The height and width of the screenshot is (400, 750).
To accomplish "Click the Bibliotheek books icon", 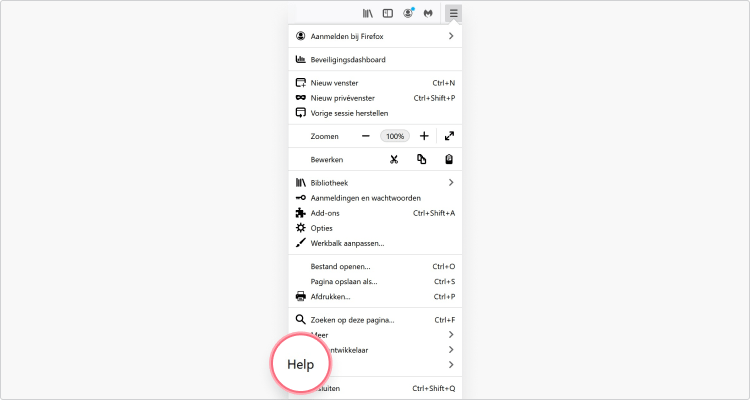I will pos(300,182).
